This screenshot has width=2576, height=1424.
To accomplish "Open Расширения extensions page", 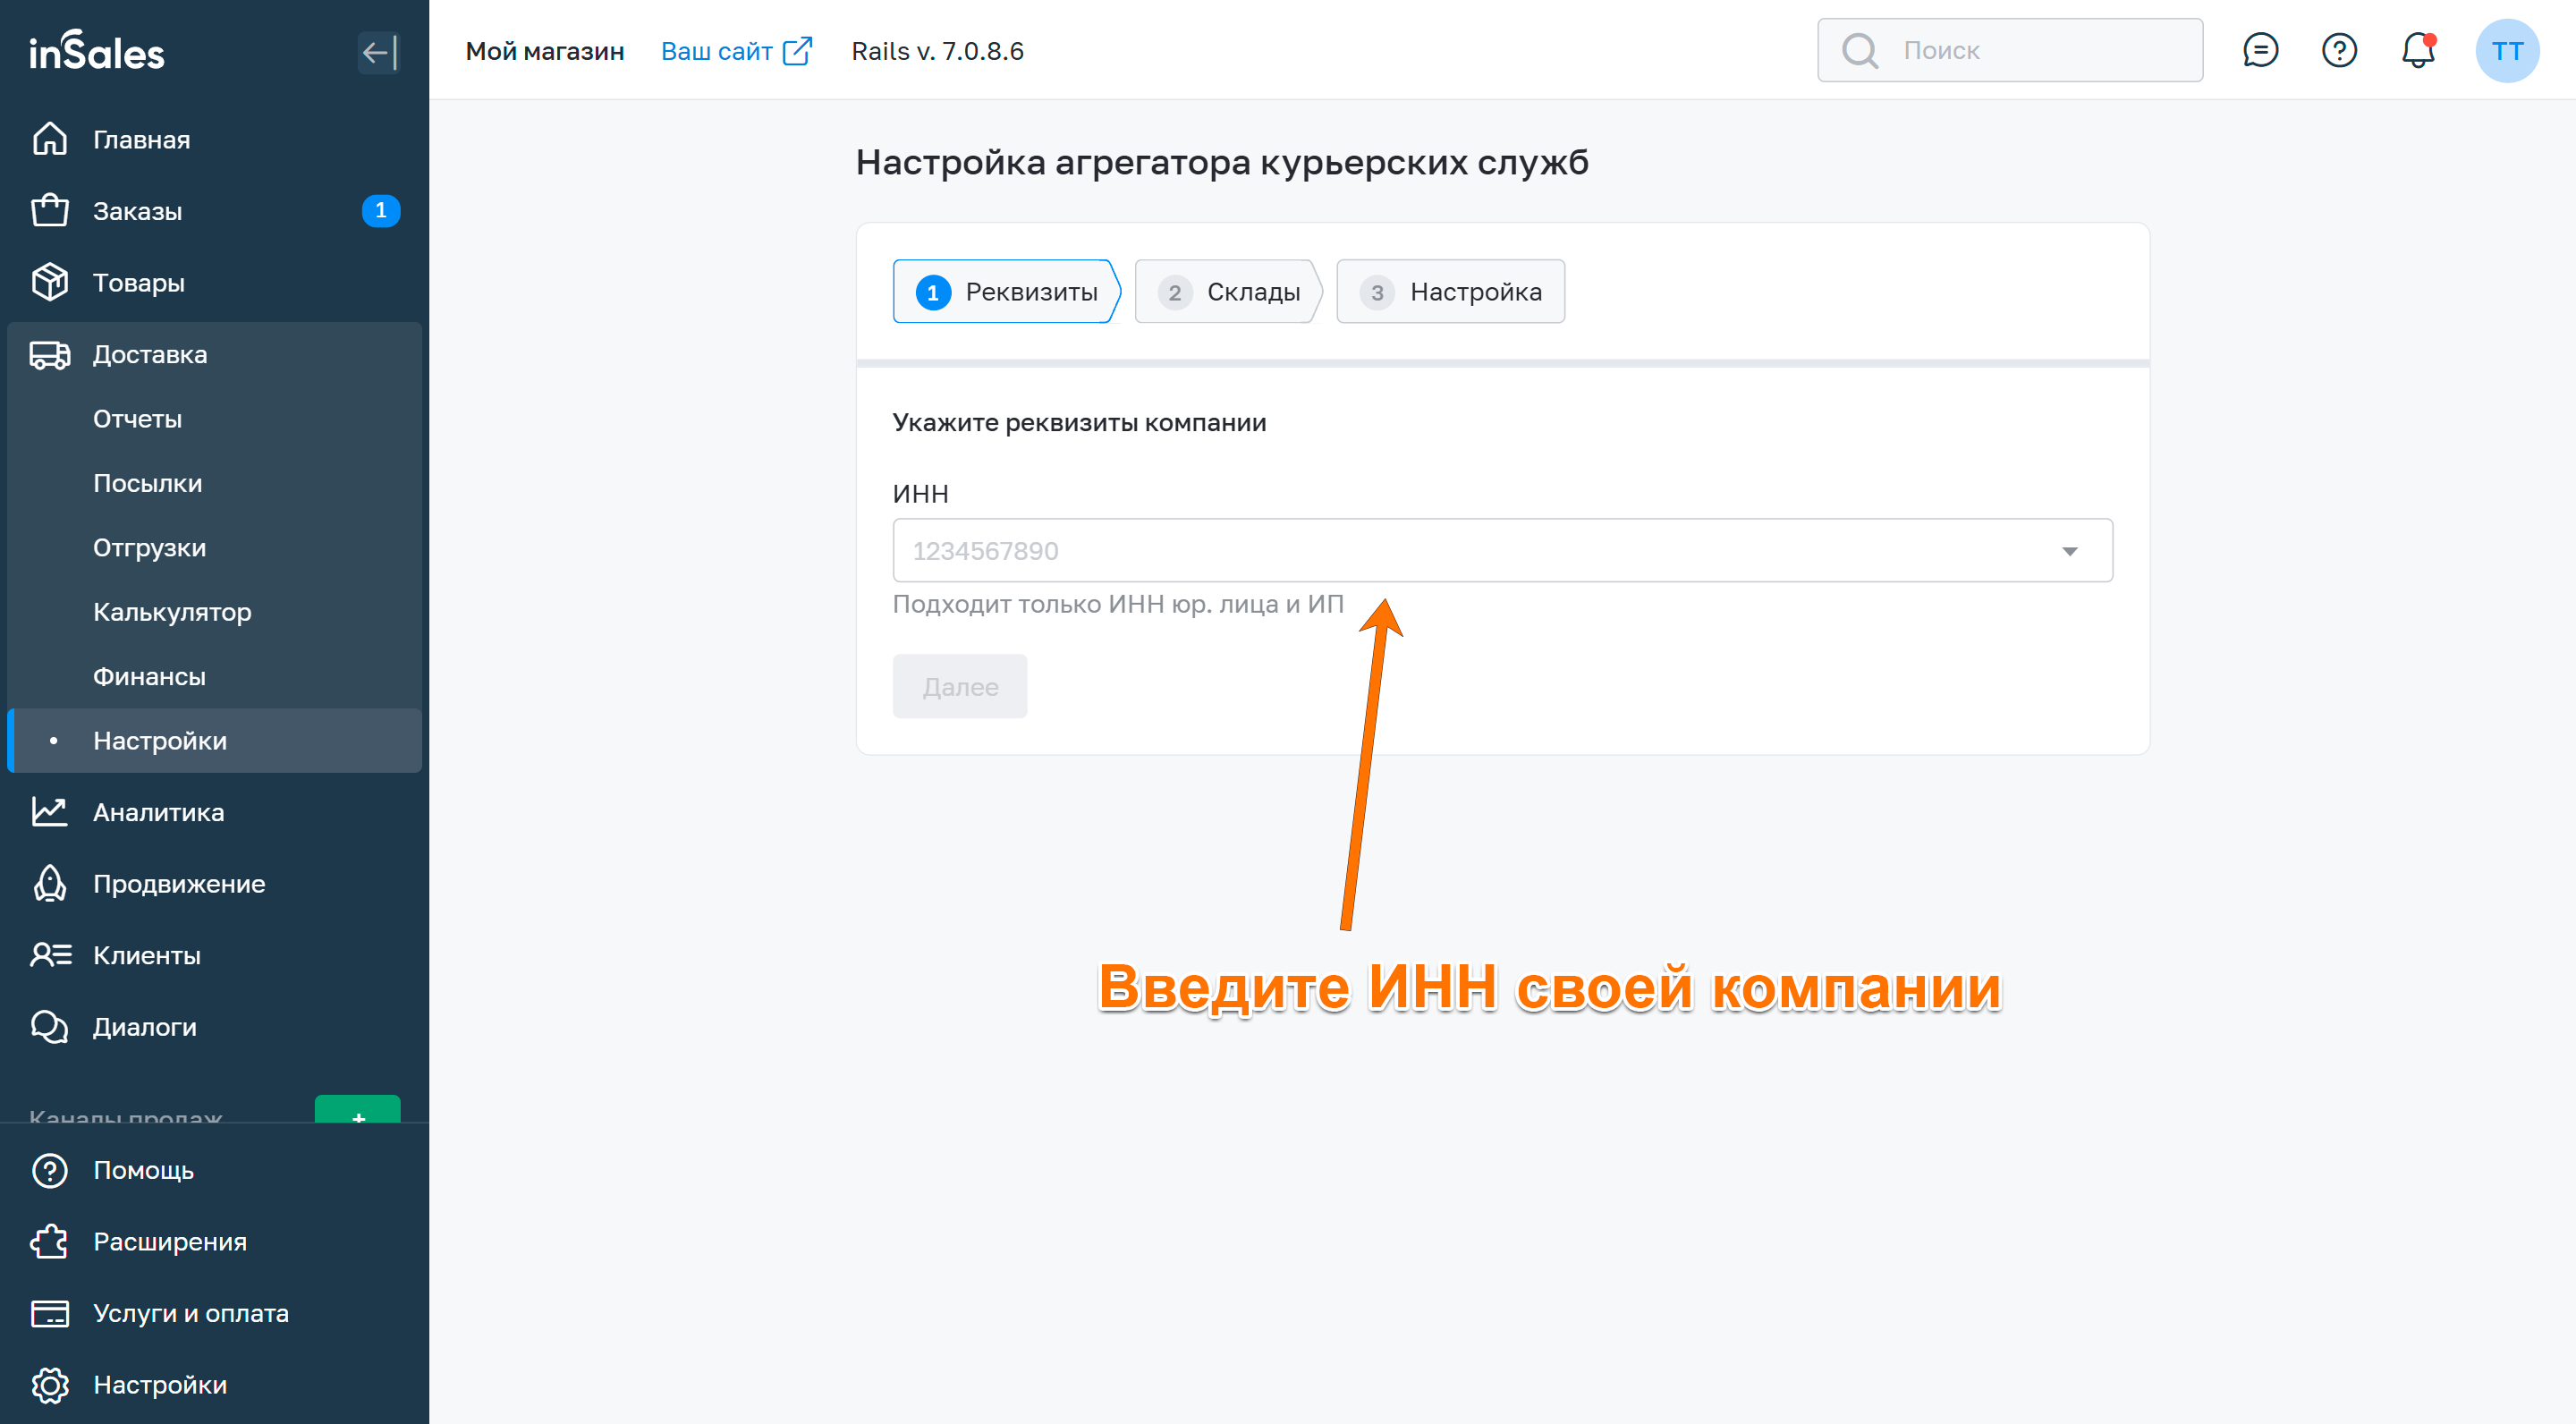I will coord(169,1241).
